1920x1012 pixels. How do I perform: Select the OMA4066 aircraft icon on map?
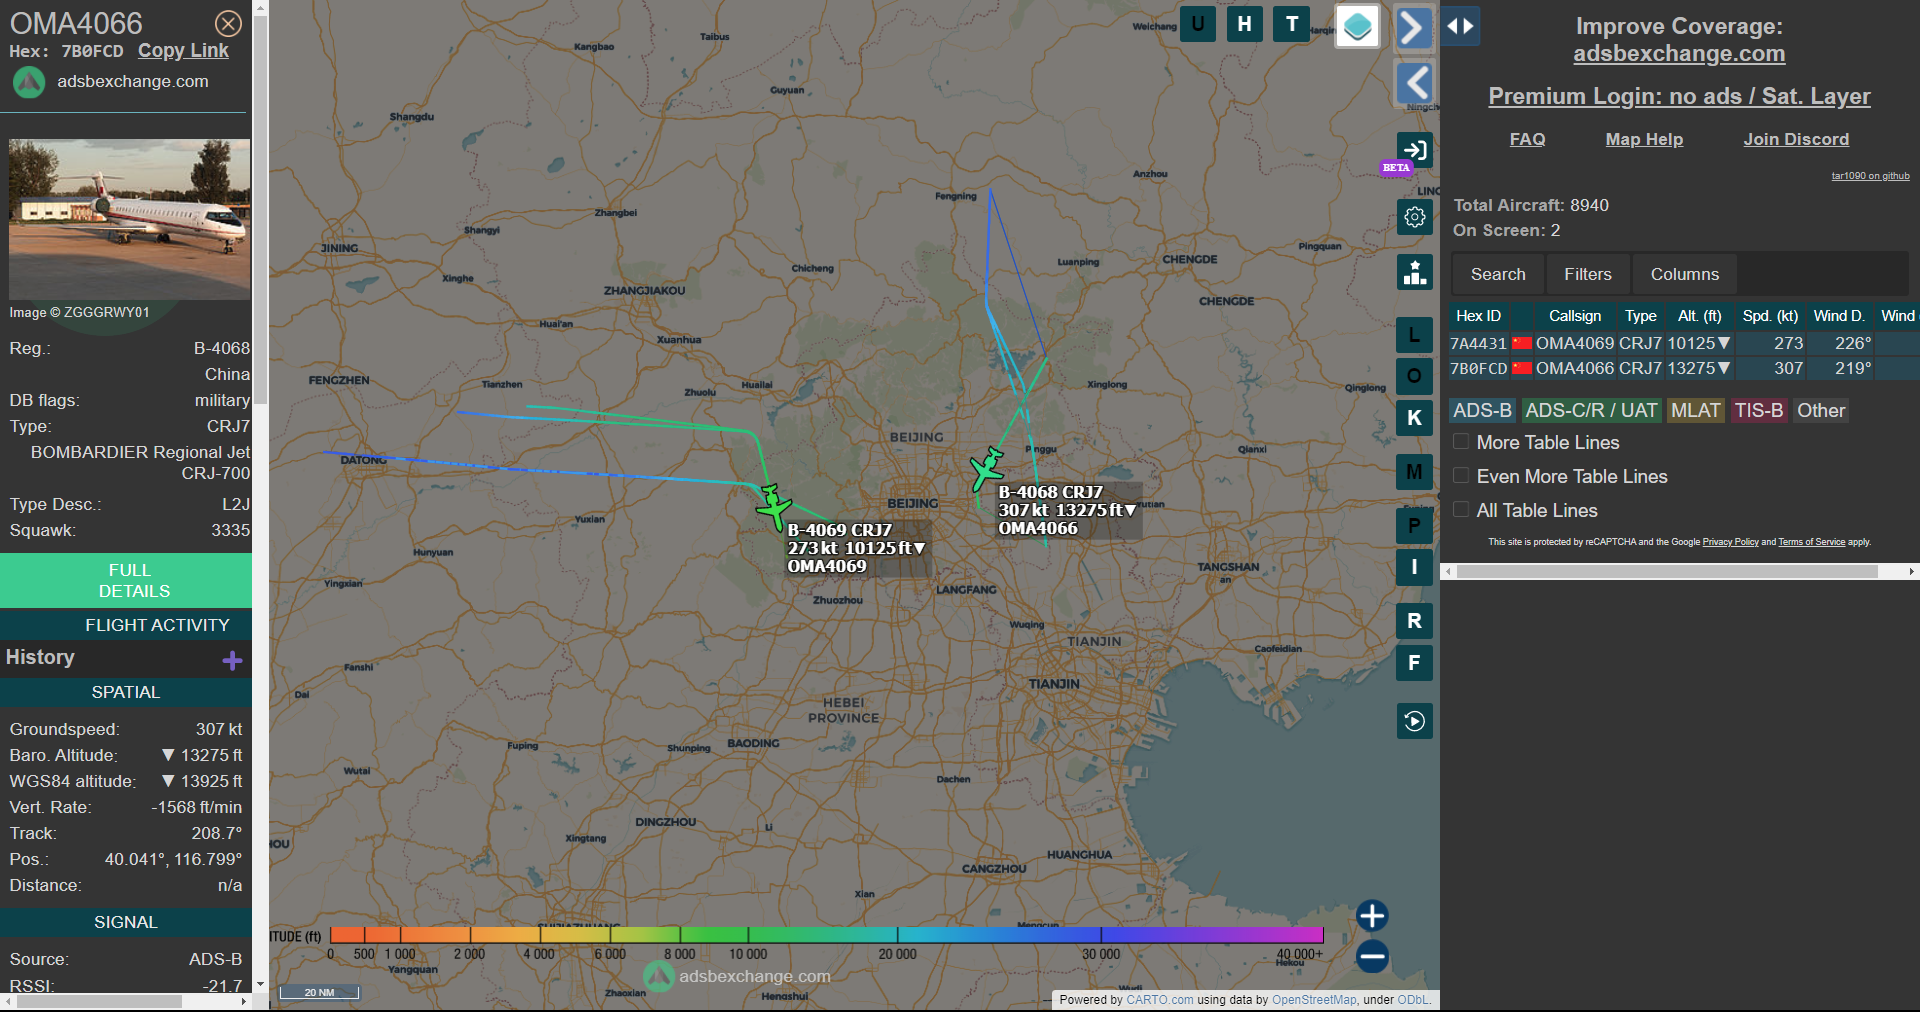(987, 468)
